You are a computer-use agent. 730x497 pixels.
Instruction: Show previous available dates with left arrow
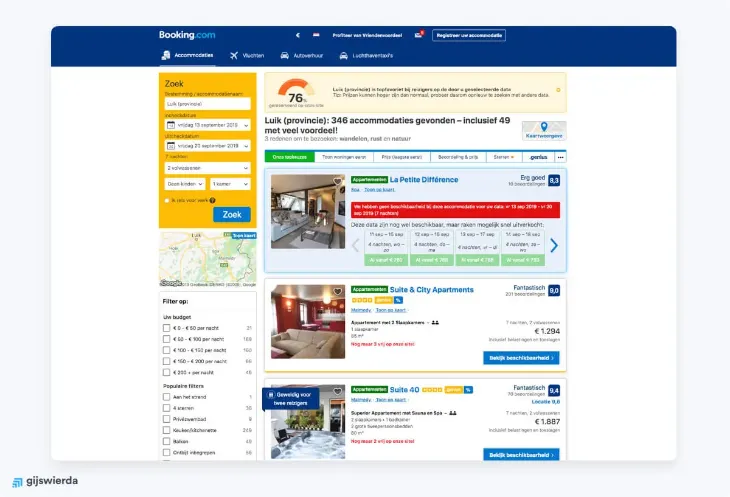(356, 245)
